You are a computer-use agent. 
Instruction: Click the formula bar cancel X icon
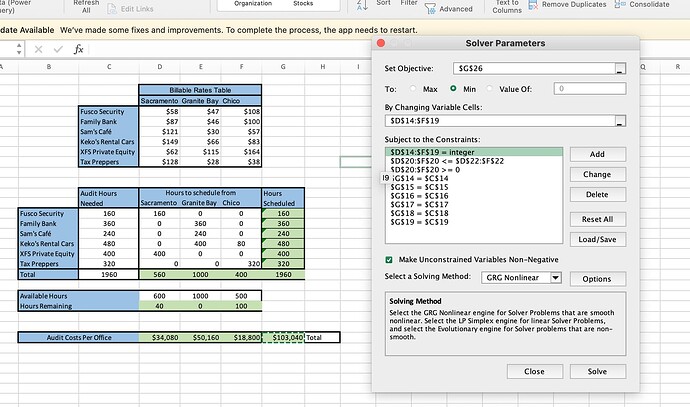[x=38, y=49]
